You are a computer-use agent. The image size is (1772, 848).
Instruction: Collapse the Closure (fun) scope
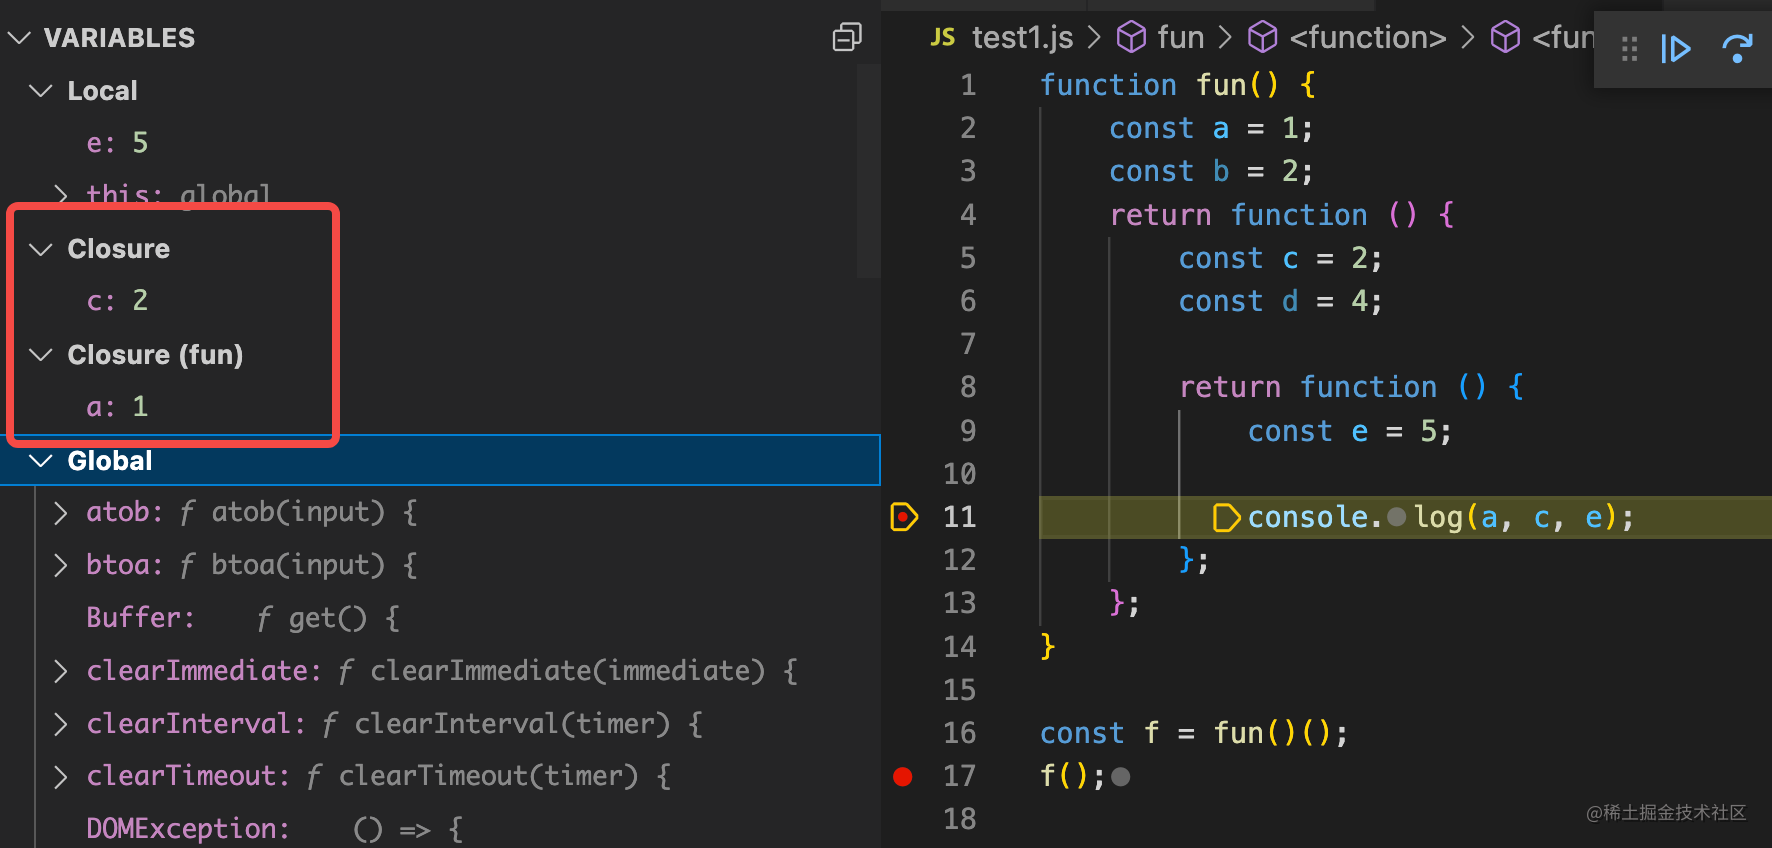tap(41, 355)
